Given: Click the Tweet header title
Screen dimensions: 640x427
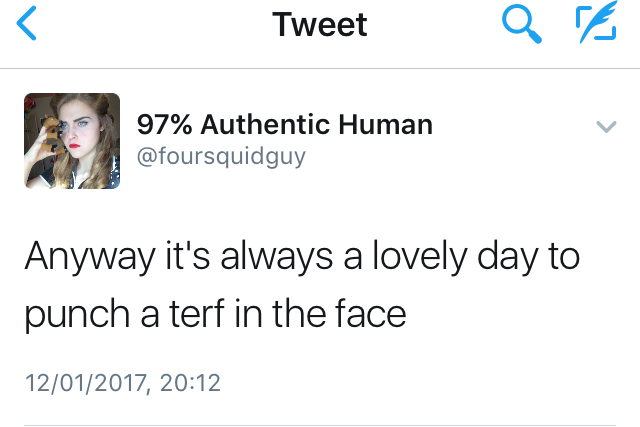Looking at the screenshot, I should click(x=320, y=25).
